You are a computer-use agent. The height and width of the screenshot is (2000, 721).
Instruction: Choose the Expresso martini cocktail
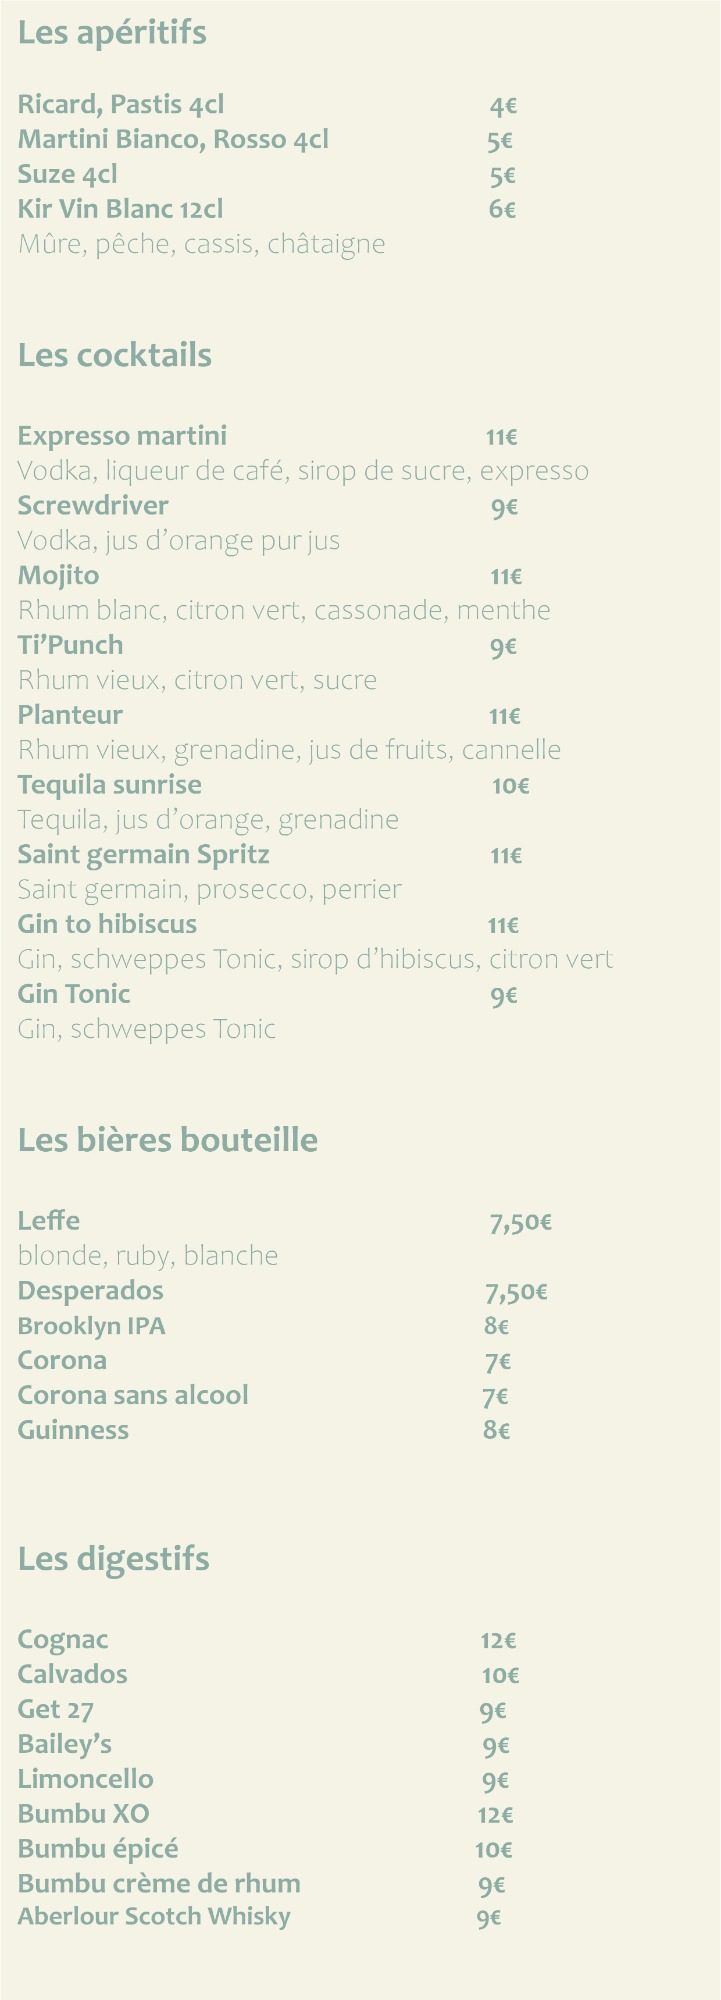click(122, 436)
